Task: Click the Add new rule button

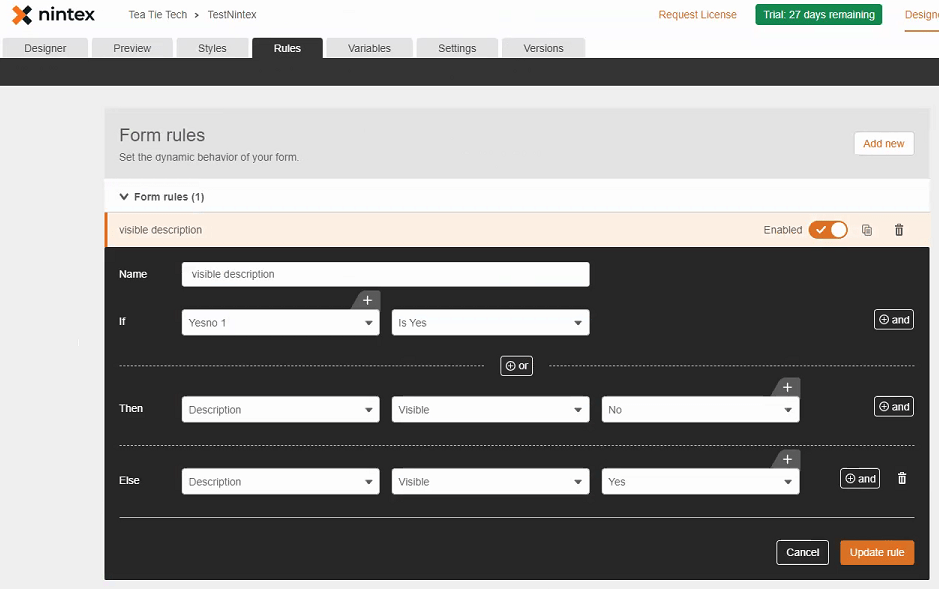Action: 883,144
